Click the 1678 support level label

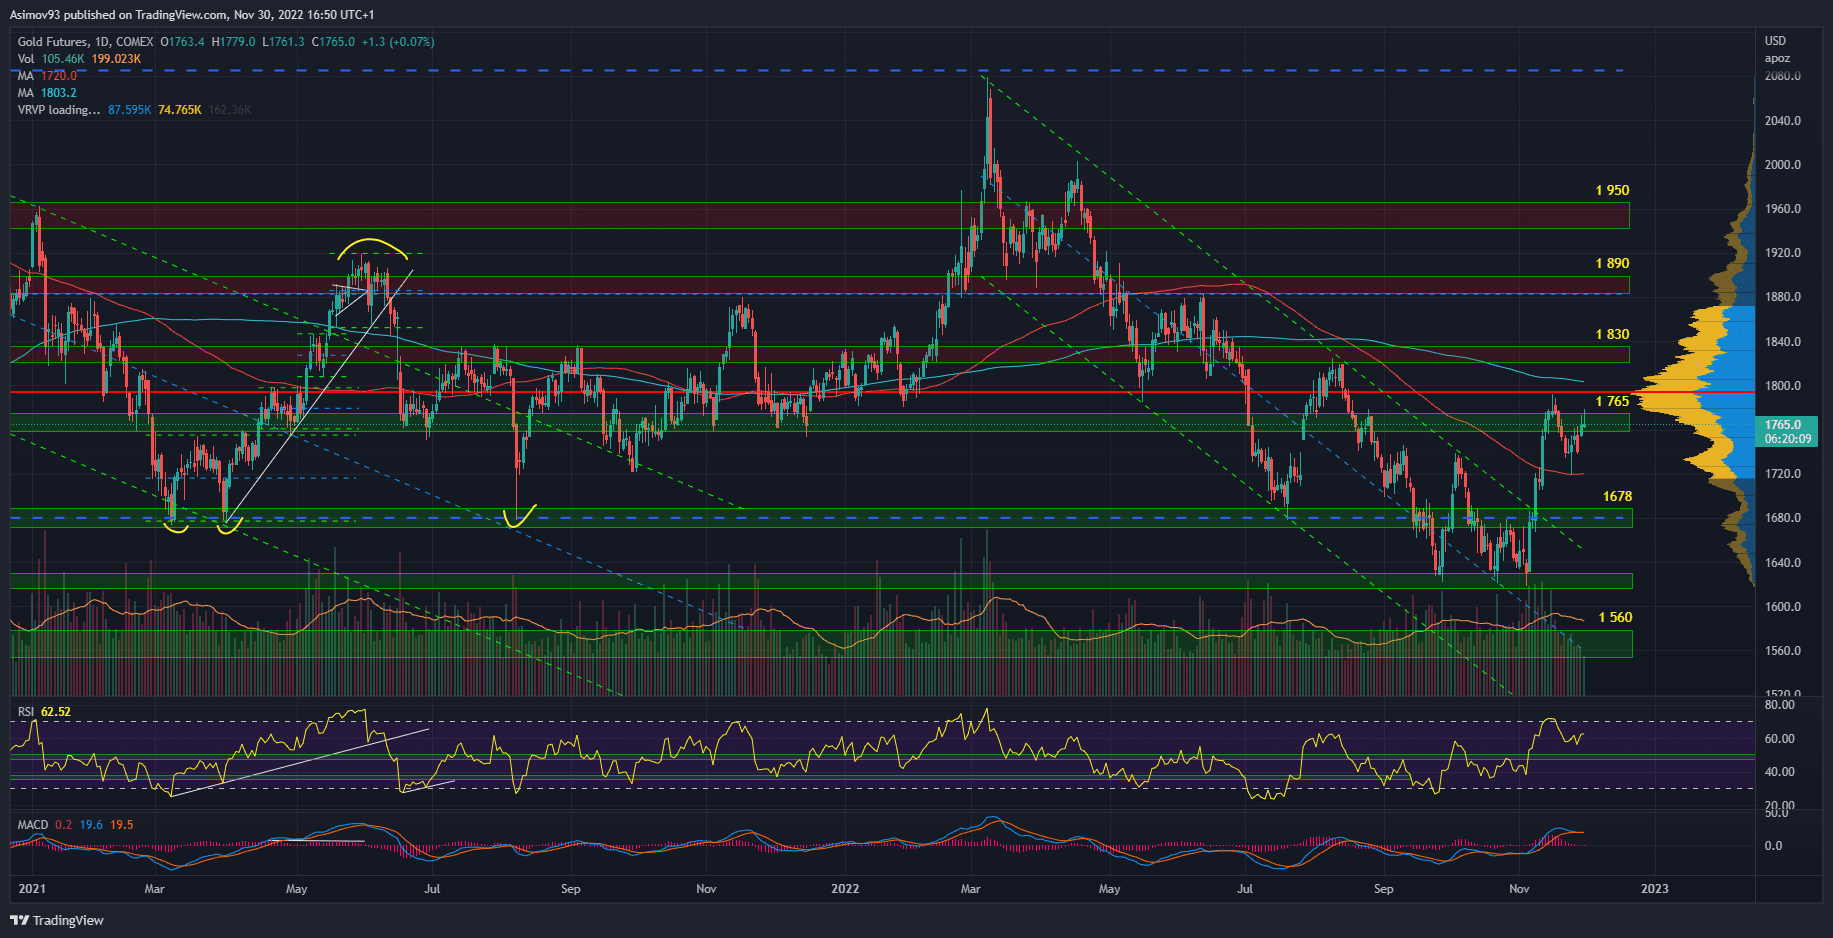[x=1617, y=496]
